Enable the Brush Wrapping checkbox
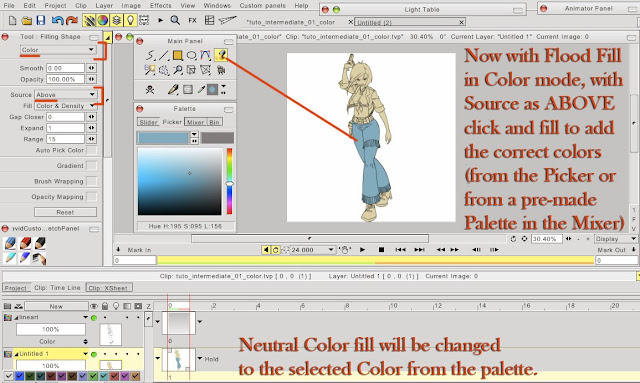Screen dimensions: 640x383 (x=92, y=181)
